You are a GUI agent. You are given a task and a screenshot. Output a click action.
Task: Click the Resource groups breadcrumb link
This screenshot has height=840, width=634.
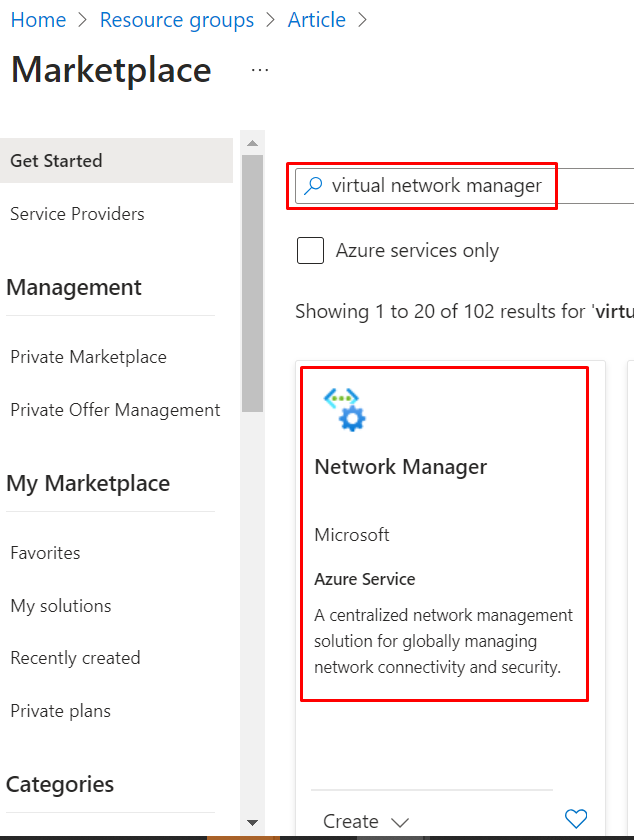(177, 20)
